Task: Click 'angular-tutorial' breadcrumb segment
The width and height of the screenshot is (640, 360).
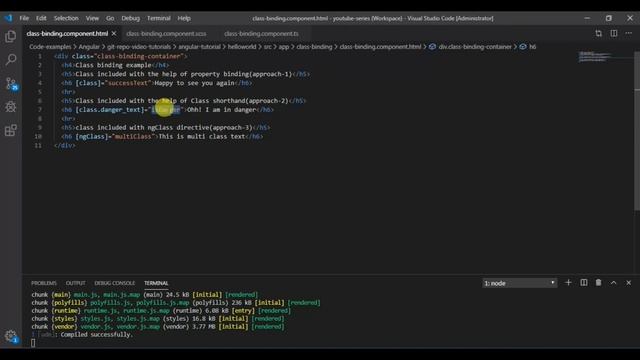Action: [x=200, y=47]
